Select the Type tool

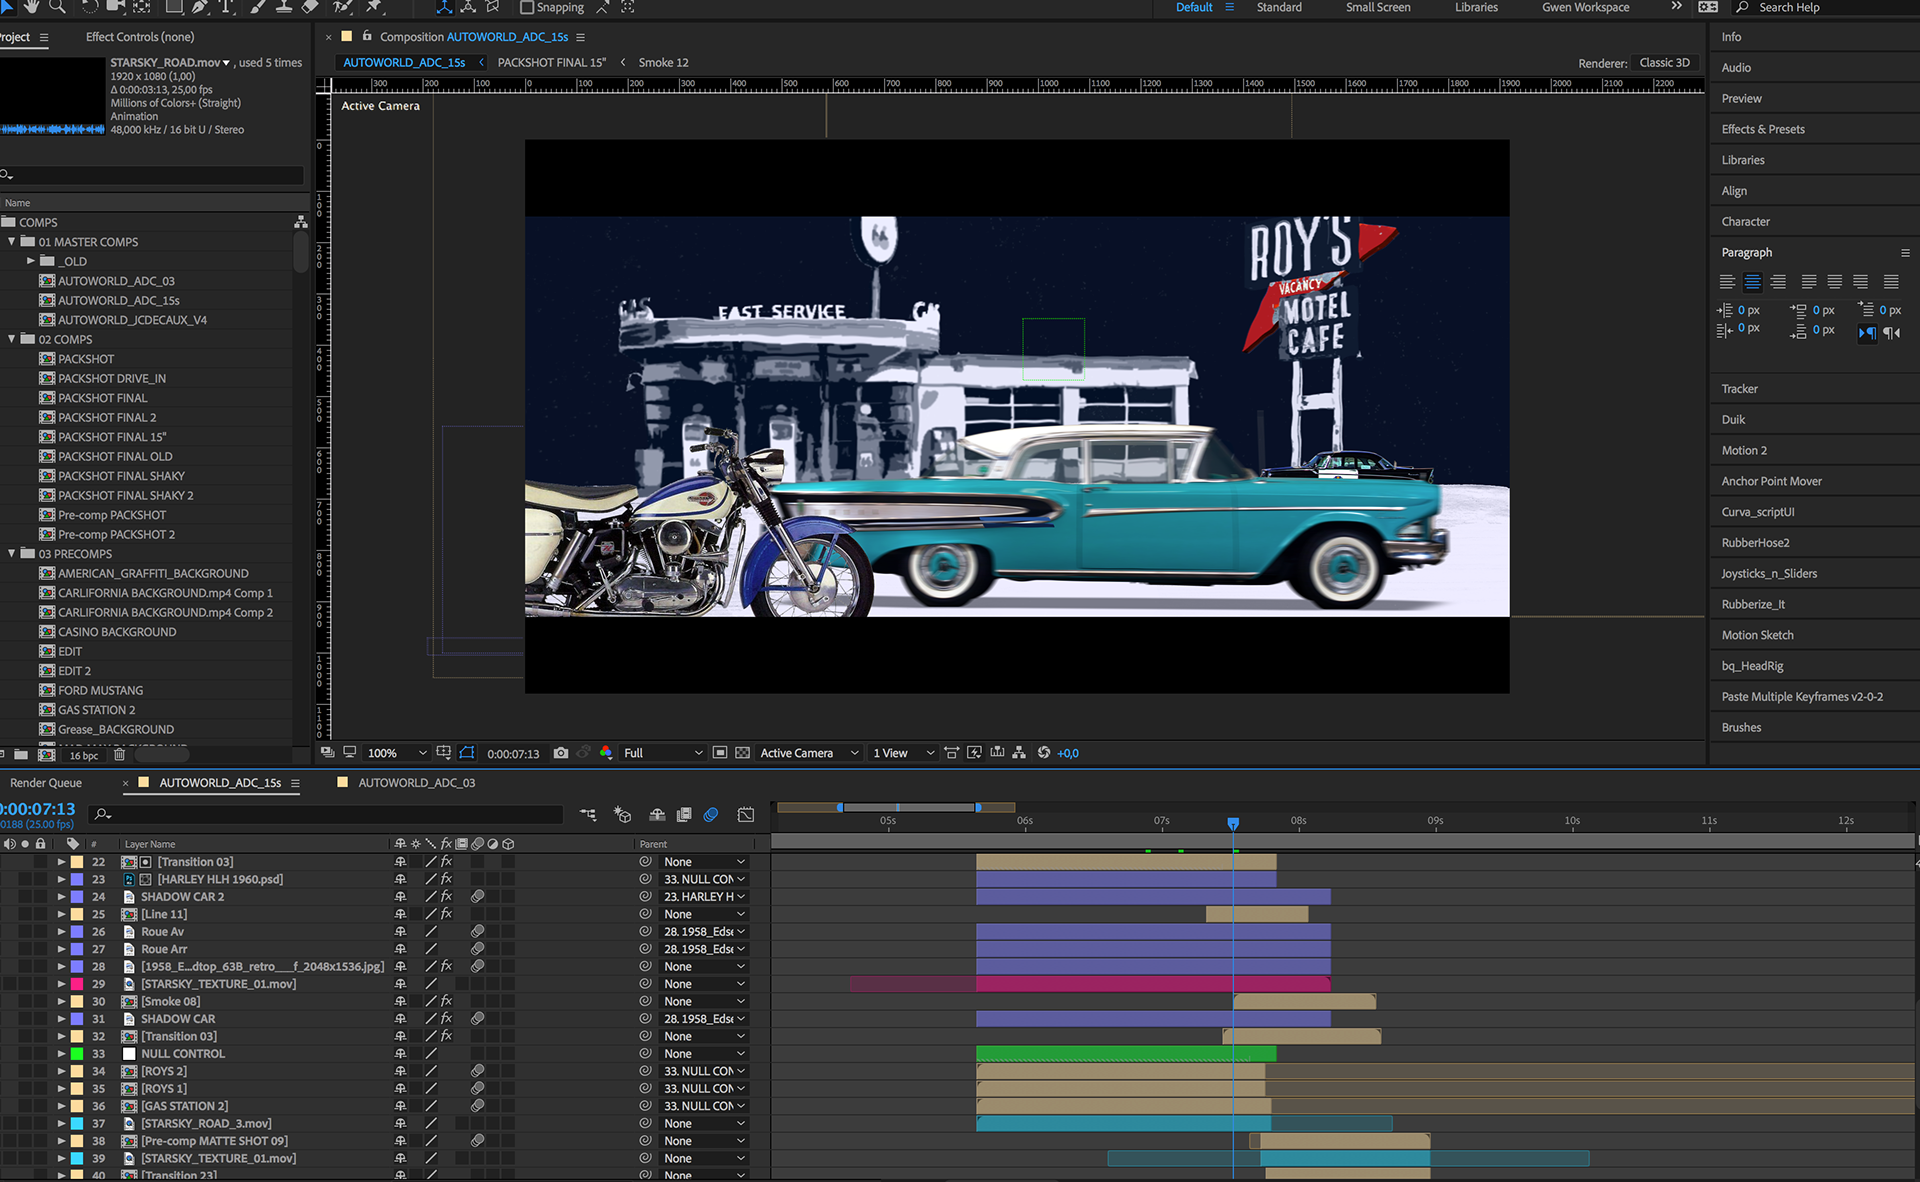pos(226,7)
